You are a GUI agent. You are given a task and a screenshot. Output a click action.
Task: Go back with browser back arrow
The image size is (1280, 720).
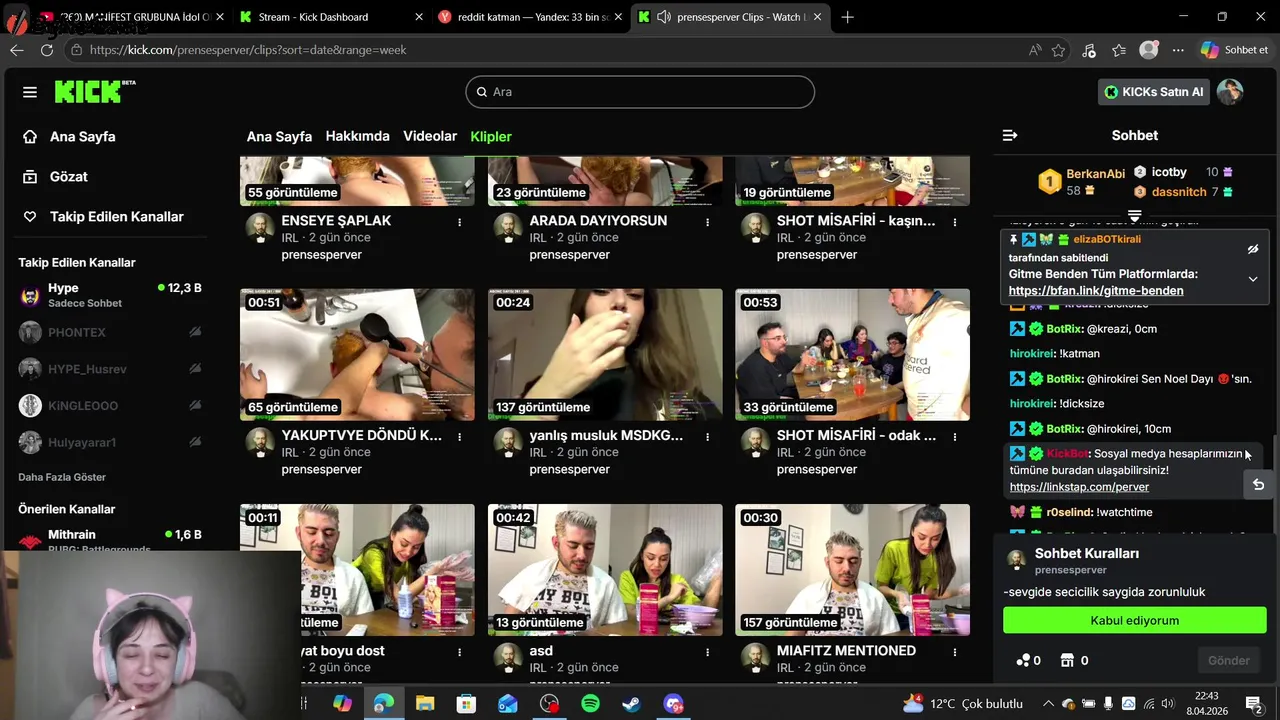(17, 50)
